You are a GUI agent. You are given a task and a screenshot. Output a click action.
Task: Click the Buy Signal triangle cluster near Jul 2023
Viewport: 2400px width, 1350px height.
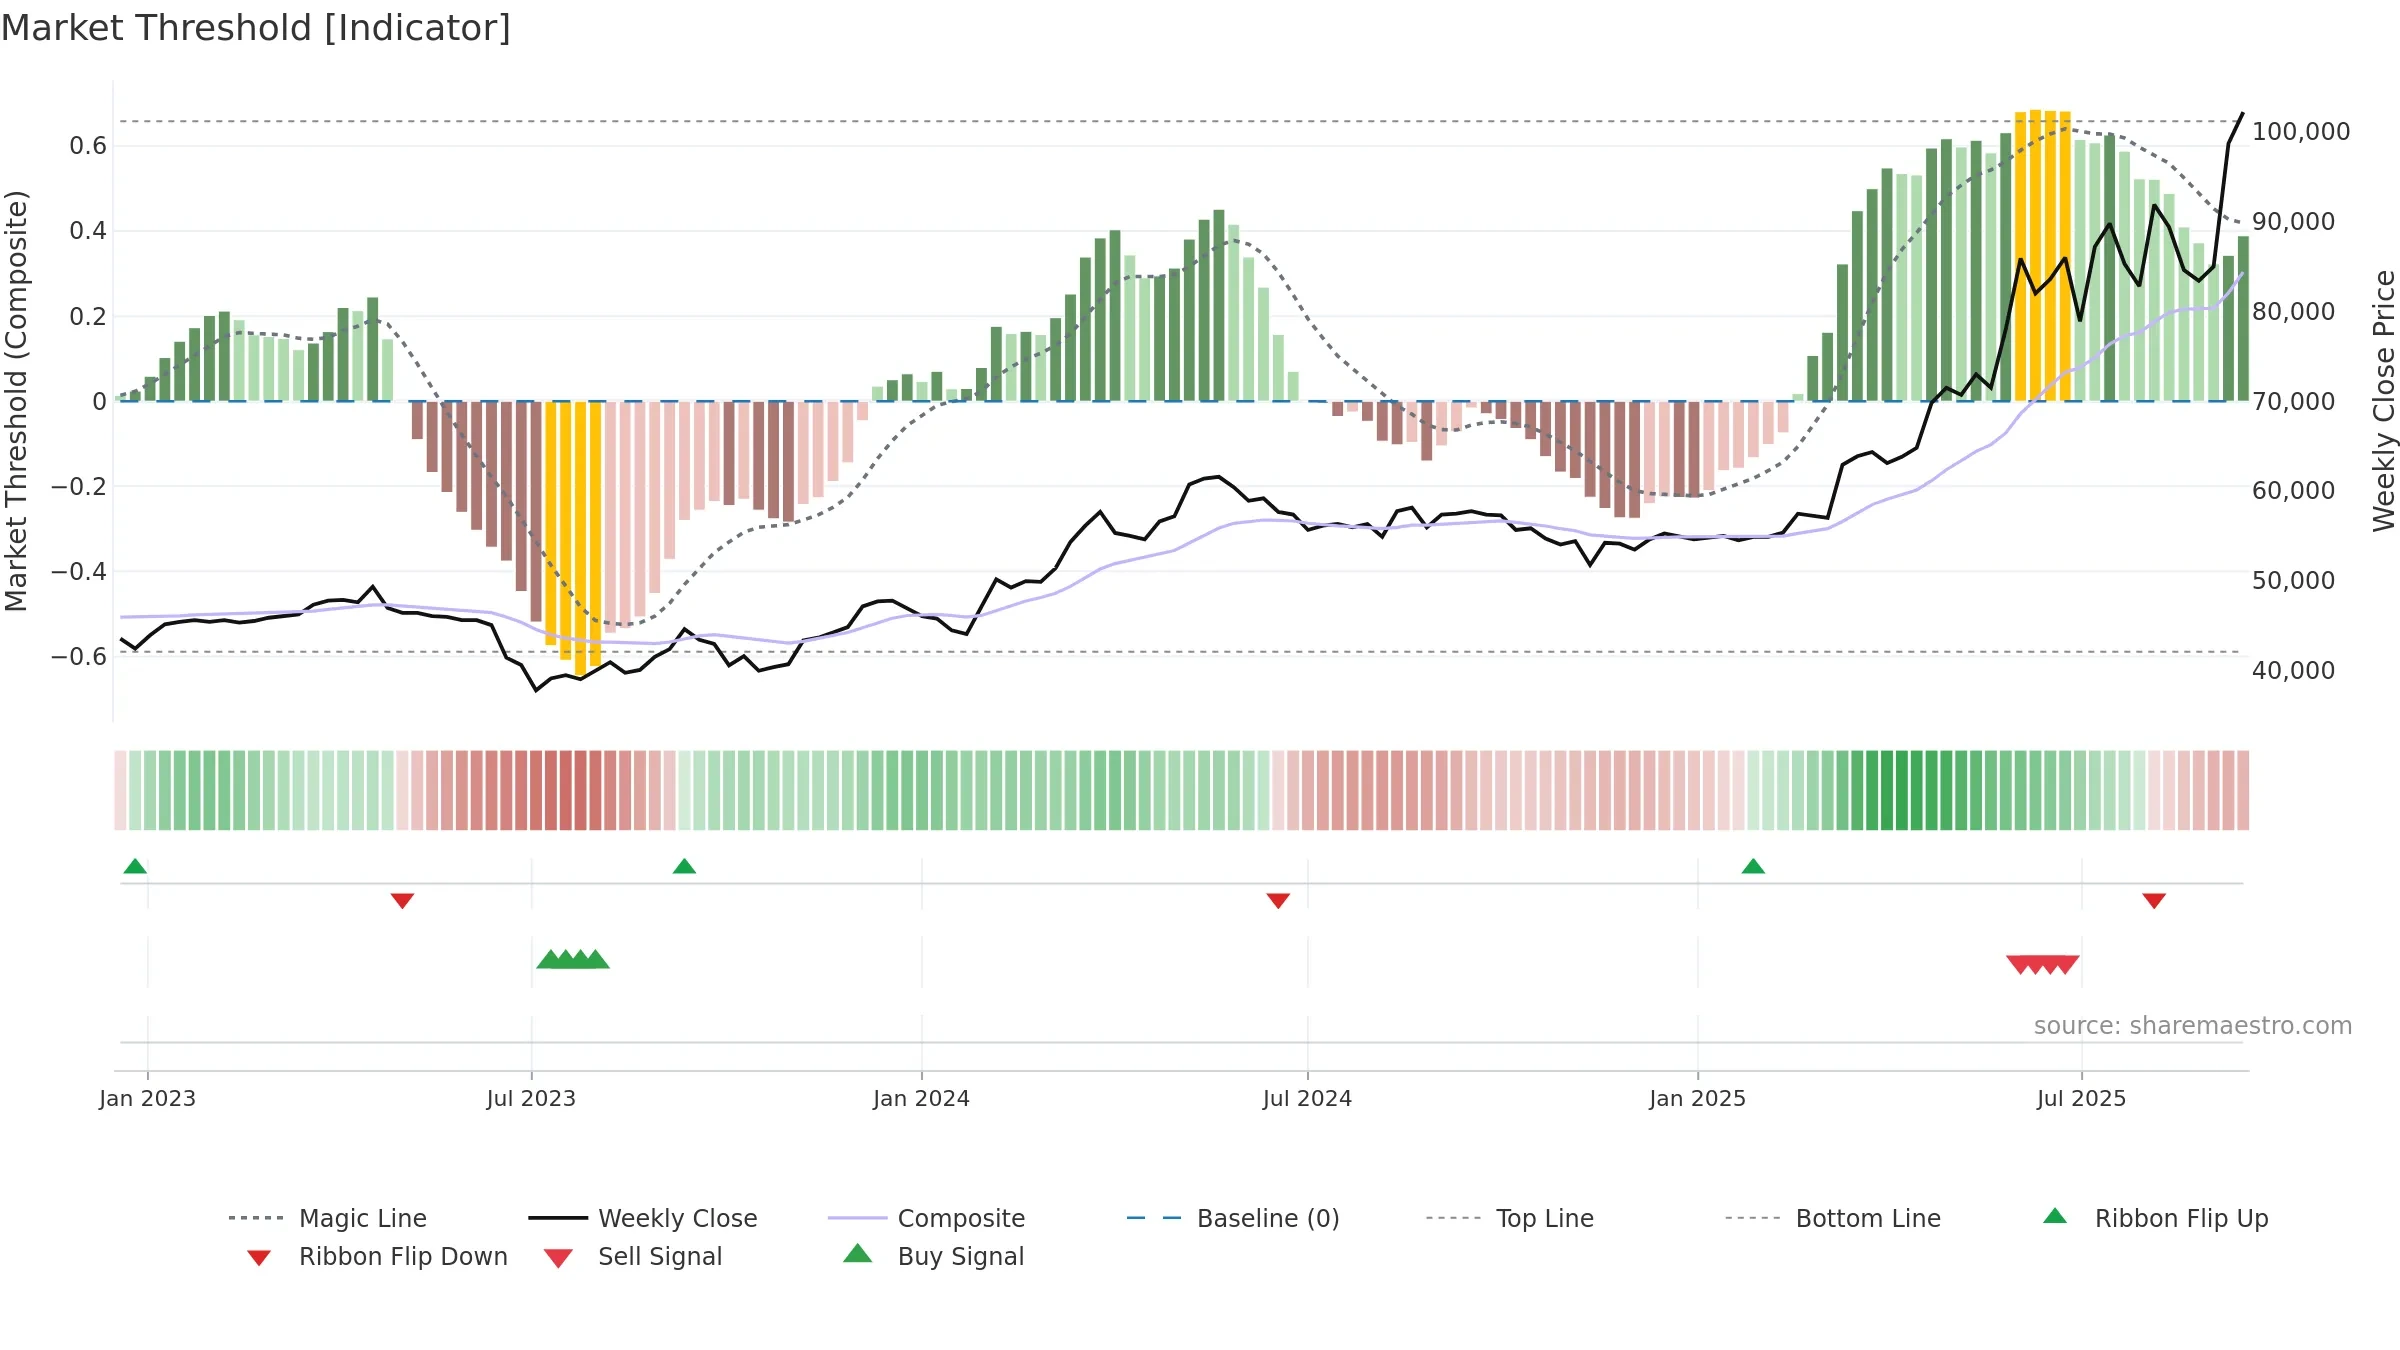[573, 959]
